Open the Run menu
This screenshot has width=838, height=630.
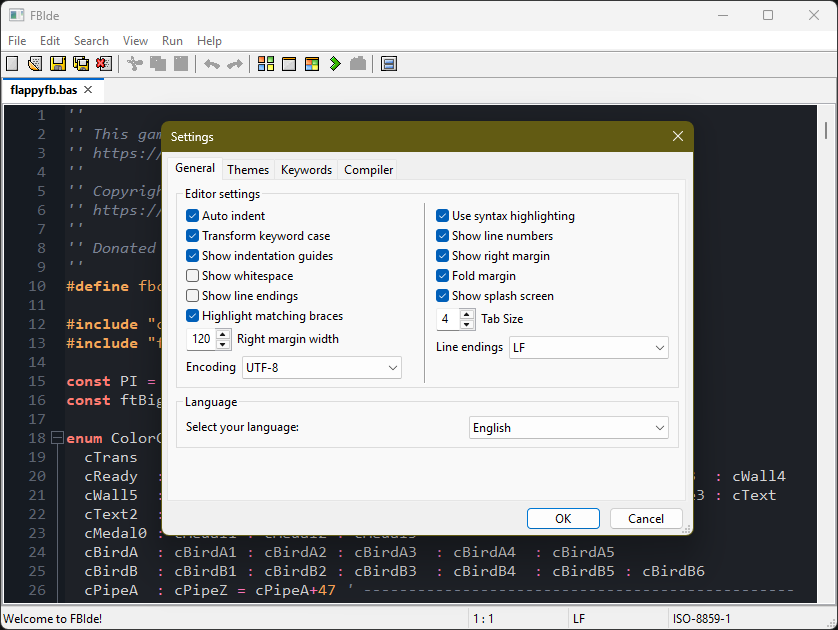(172, 41)
